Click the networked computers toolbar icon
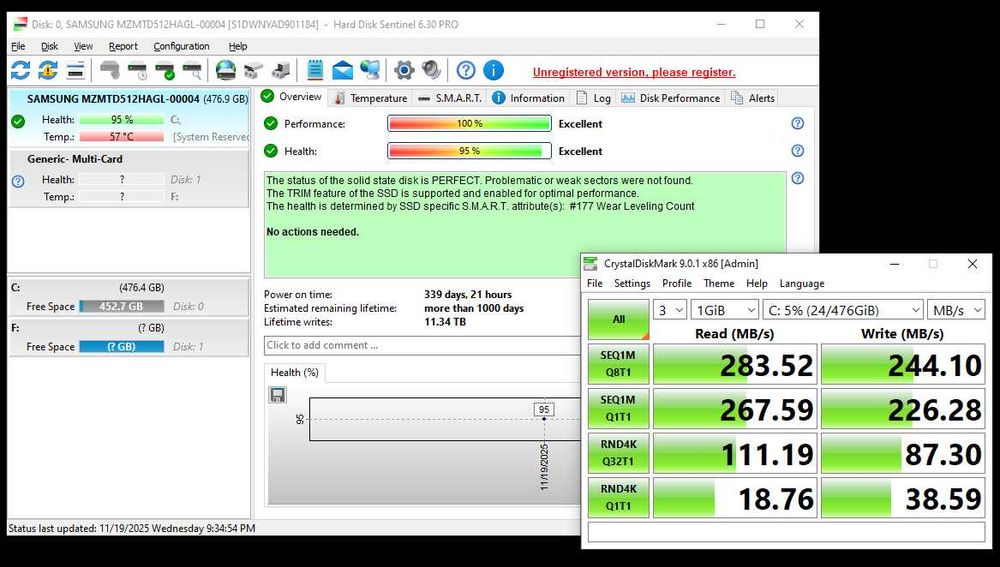The width and height of the screenshot is (1000, 567). [x=370, y=70]
